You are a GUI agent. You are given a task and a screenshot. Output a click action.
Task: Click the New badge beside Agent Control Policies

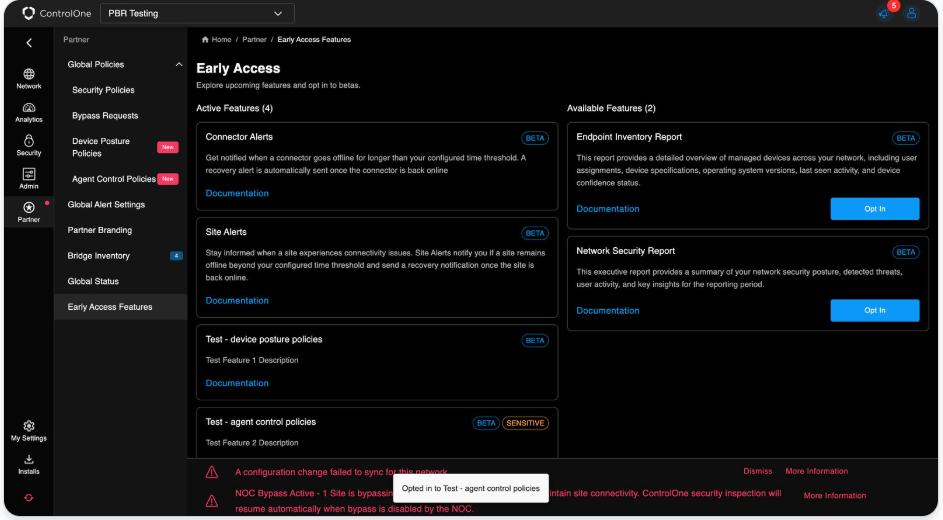coord(168,179)
